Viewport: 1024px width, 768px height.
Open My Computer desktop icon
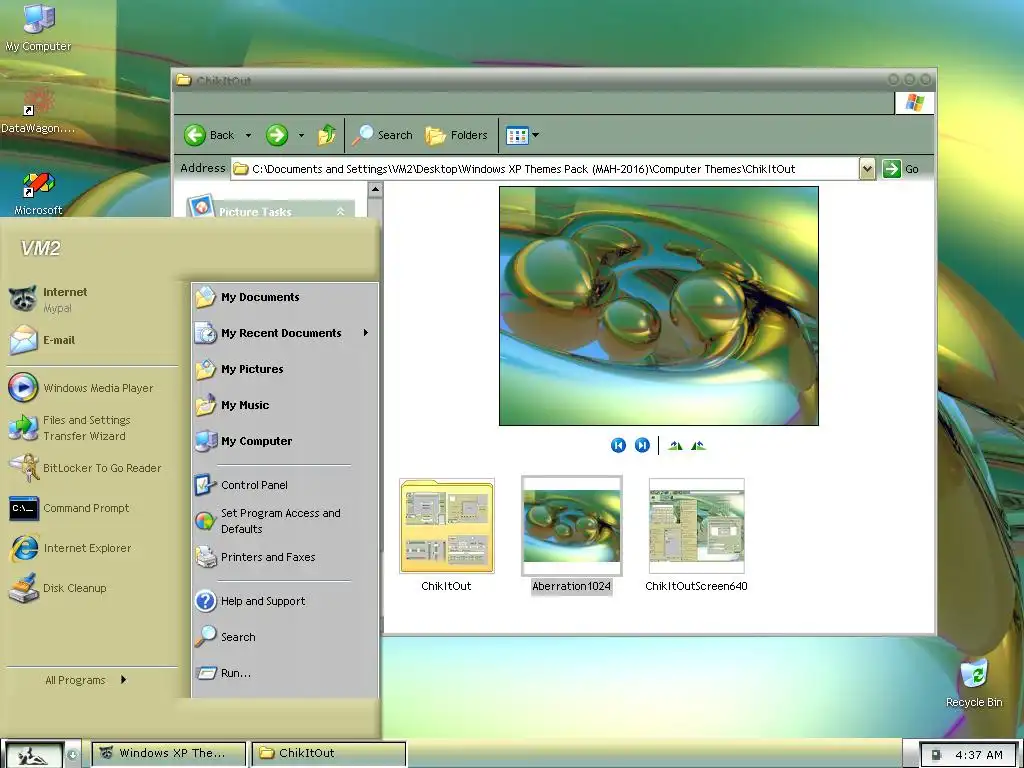pos(38,27)
